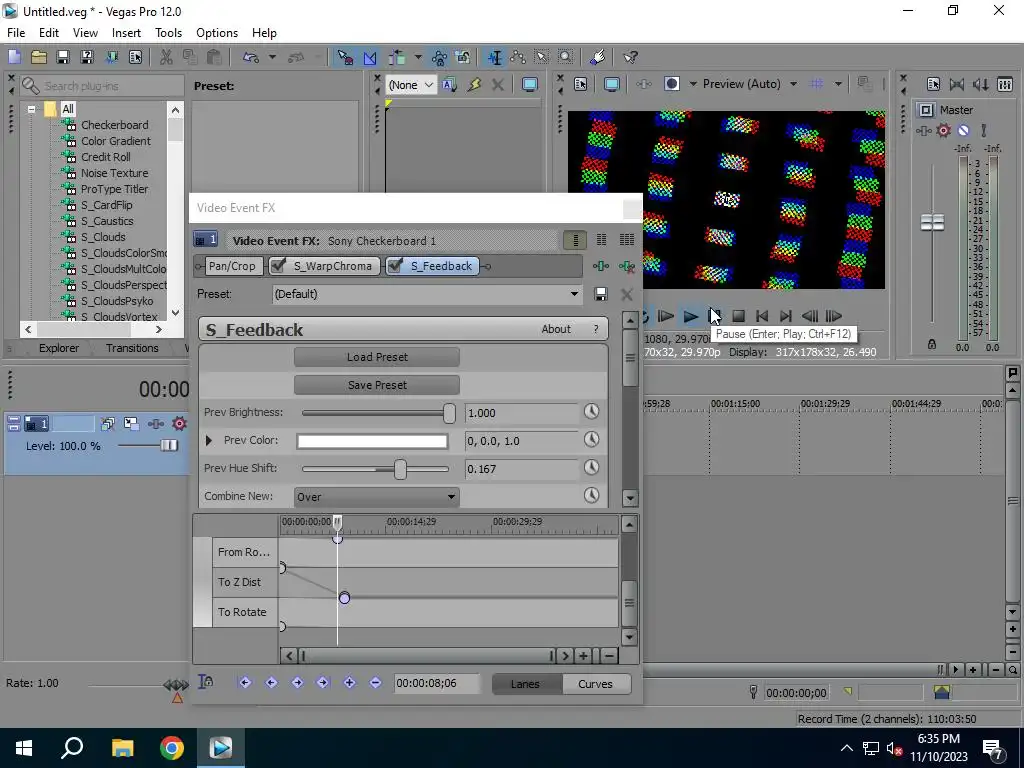The image size is (1024, 768).
Task: Click the Create Keyframe plus diamond icon
Action: click(x=349, y=682)
